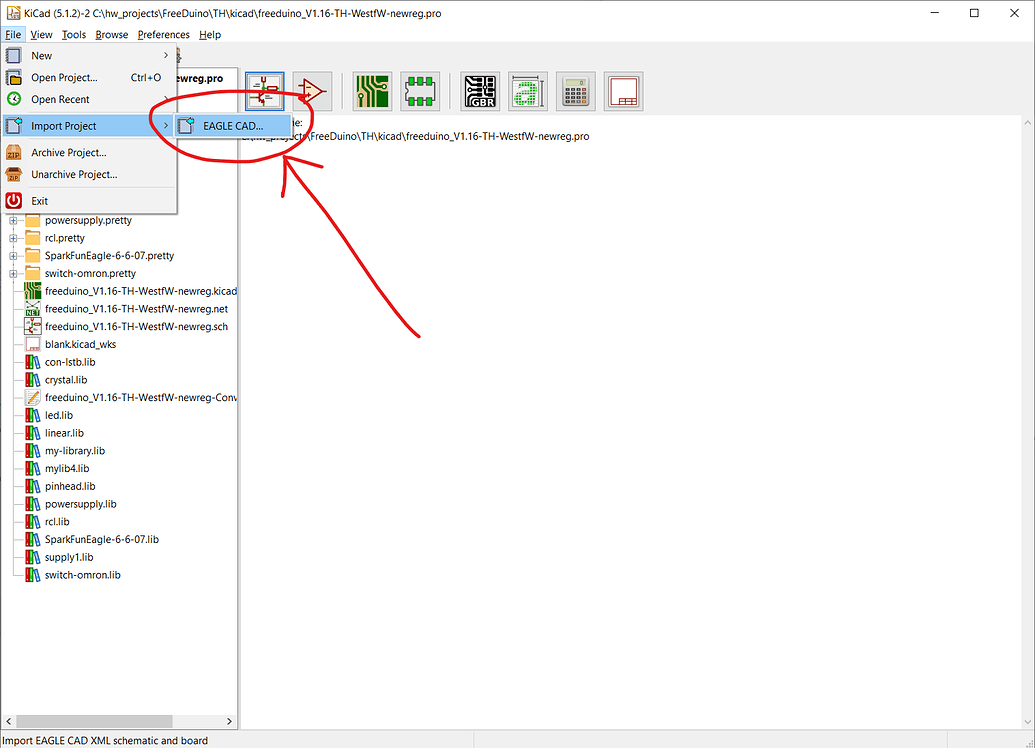1035x748 pixels.
Task: Select Archive Project from the menu
Action: pos(66,152)
